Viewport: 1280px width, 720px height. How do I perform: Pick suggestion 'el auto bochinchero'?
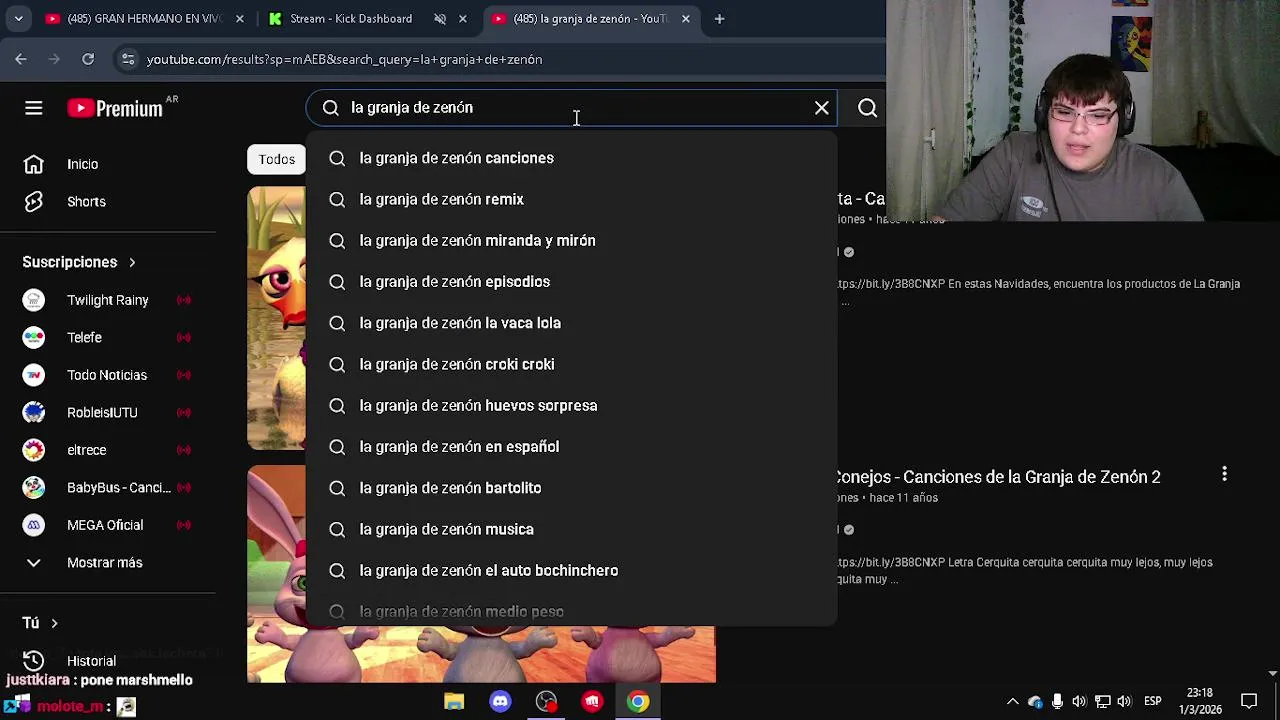tap(571, 571)
